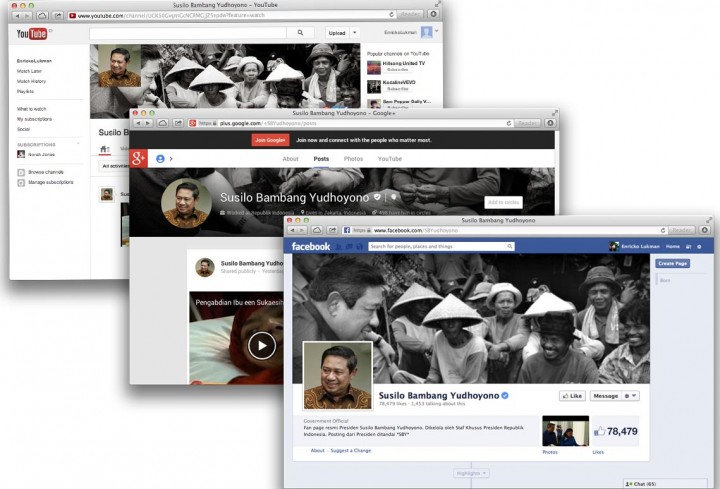Viewport: 720px width, 489px height.
Task: Click Home link in Facebook top bar
Action: pyautogui.click(x=673, y=247)
